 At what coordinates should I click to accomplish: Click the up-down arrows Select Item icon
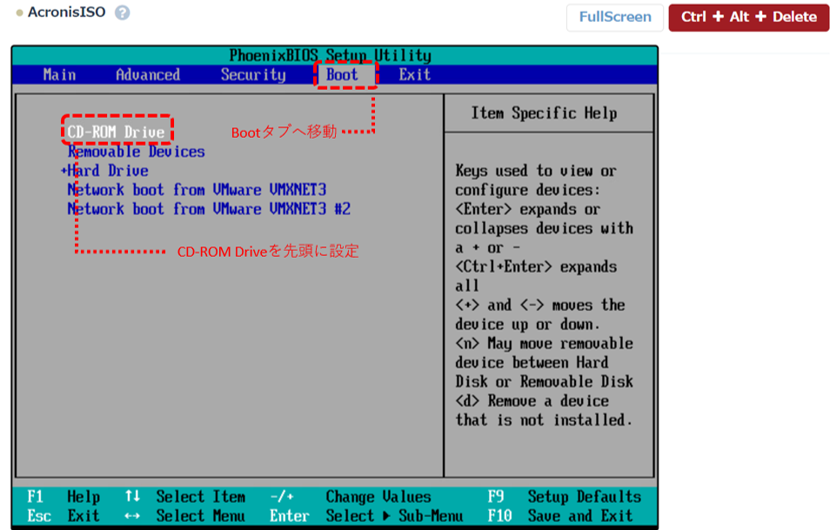(x=132, y=497)
